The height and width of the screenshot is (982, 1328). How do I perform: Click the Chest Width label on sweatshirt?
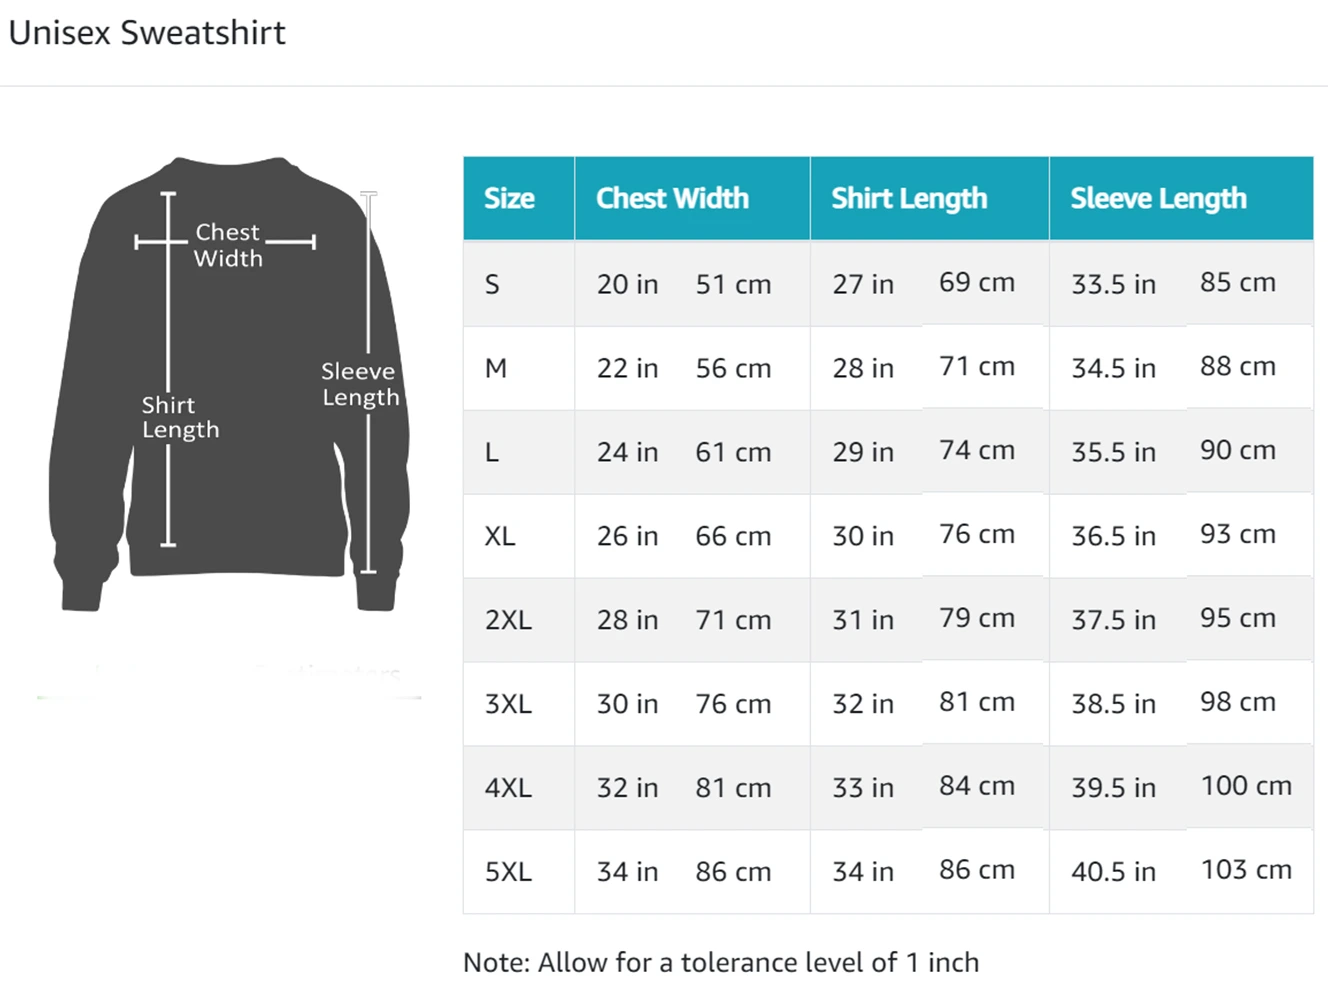pyautogui.click(x=228, y=245)
